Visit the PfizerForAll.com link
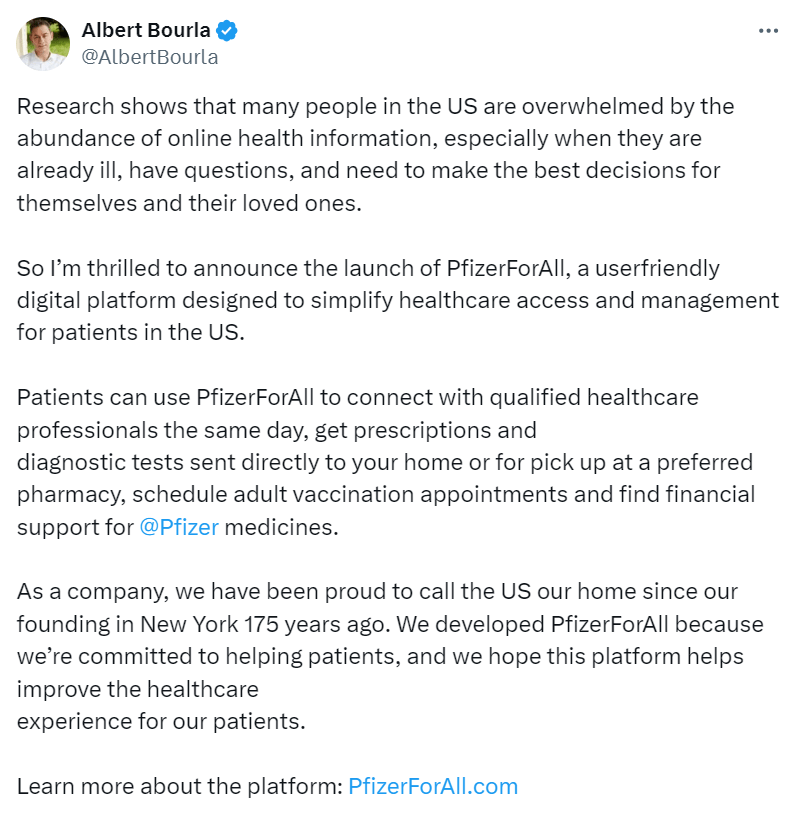 pos(433,786)
